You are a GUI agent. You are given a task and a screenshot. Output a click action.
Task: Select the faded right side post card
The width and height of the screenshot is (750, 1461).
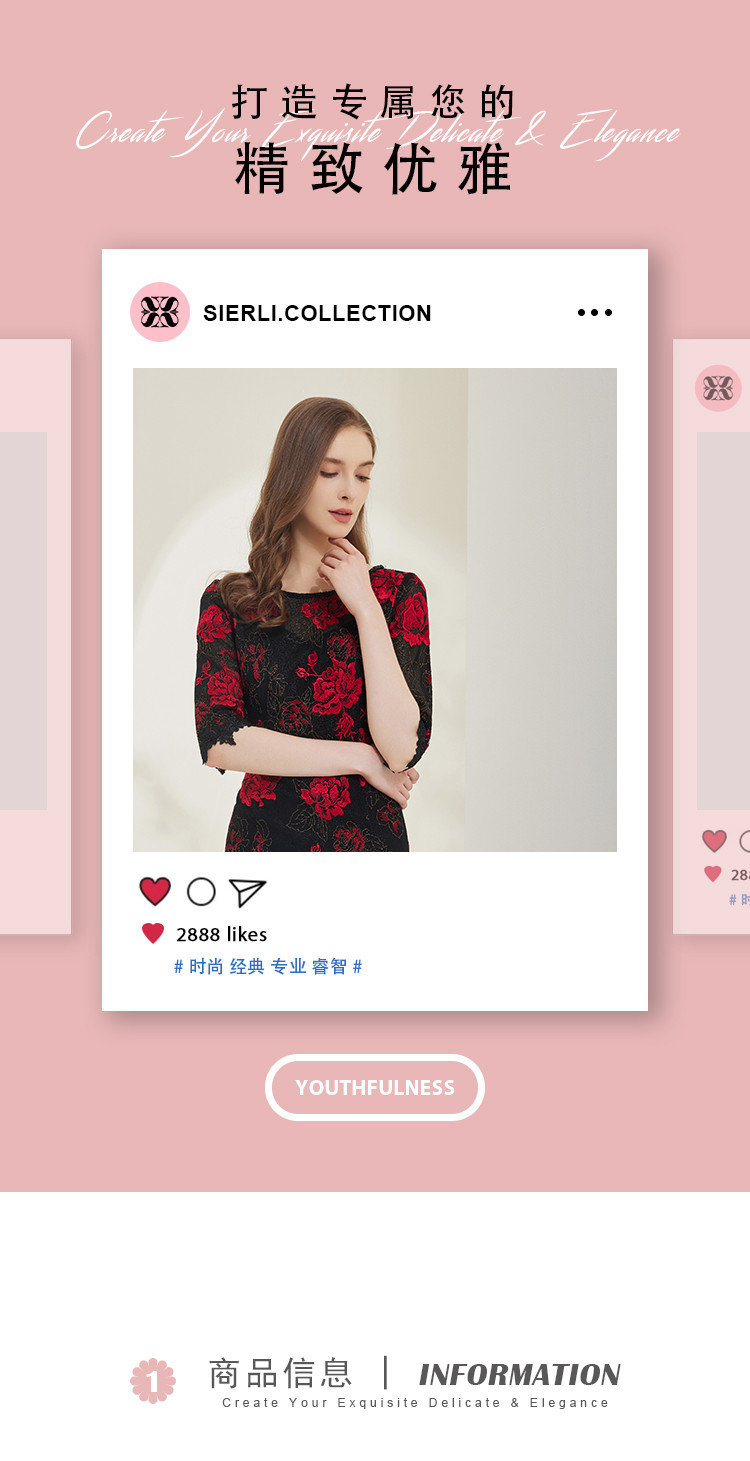coord(712,637)
